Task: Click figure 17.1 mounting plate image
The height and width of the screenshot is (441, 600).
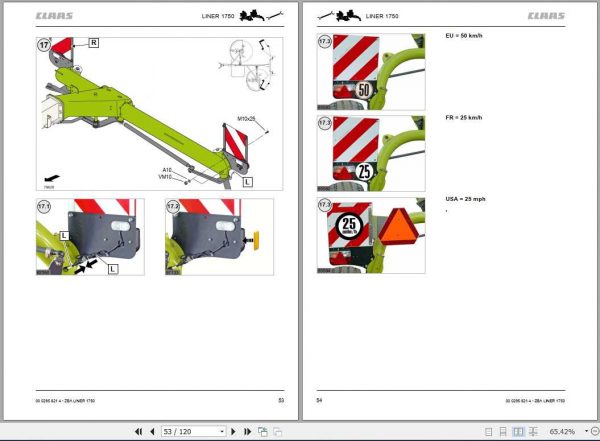Action: click(90, 237)
